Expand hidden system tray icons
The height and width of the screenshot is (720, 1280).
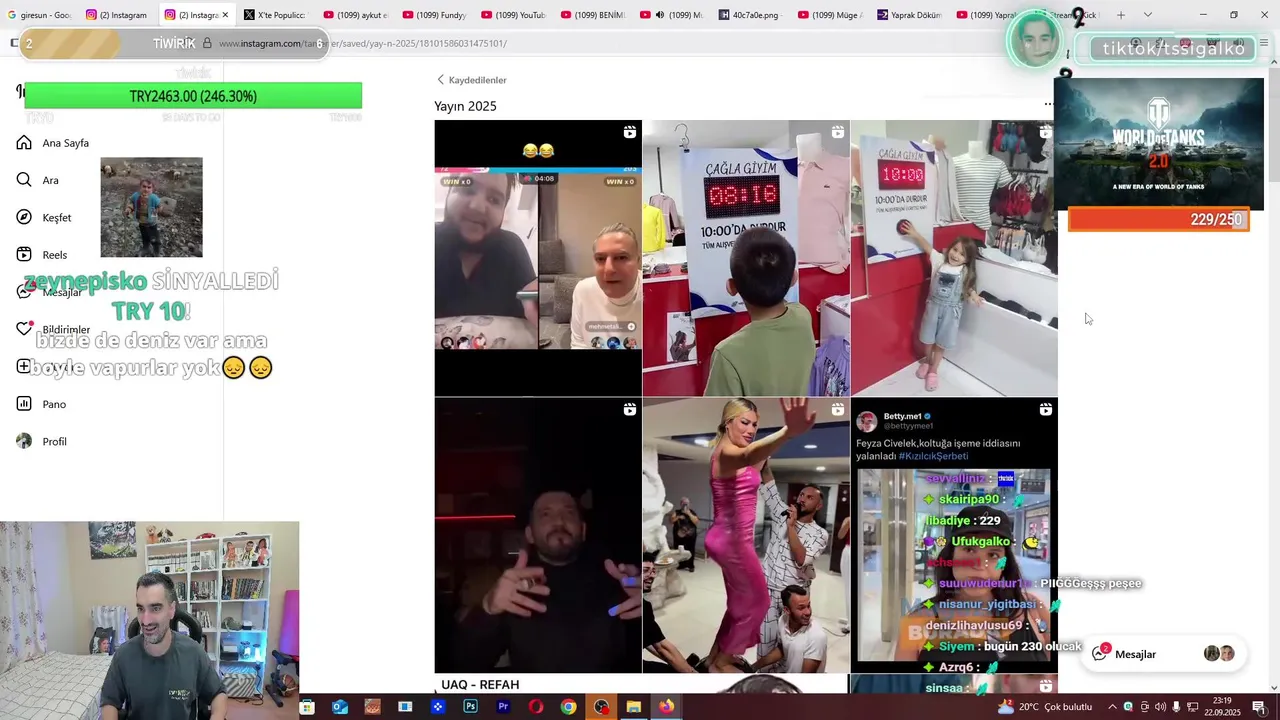[x=1114, y=707]
